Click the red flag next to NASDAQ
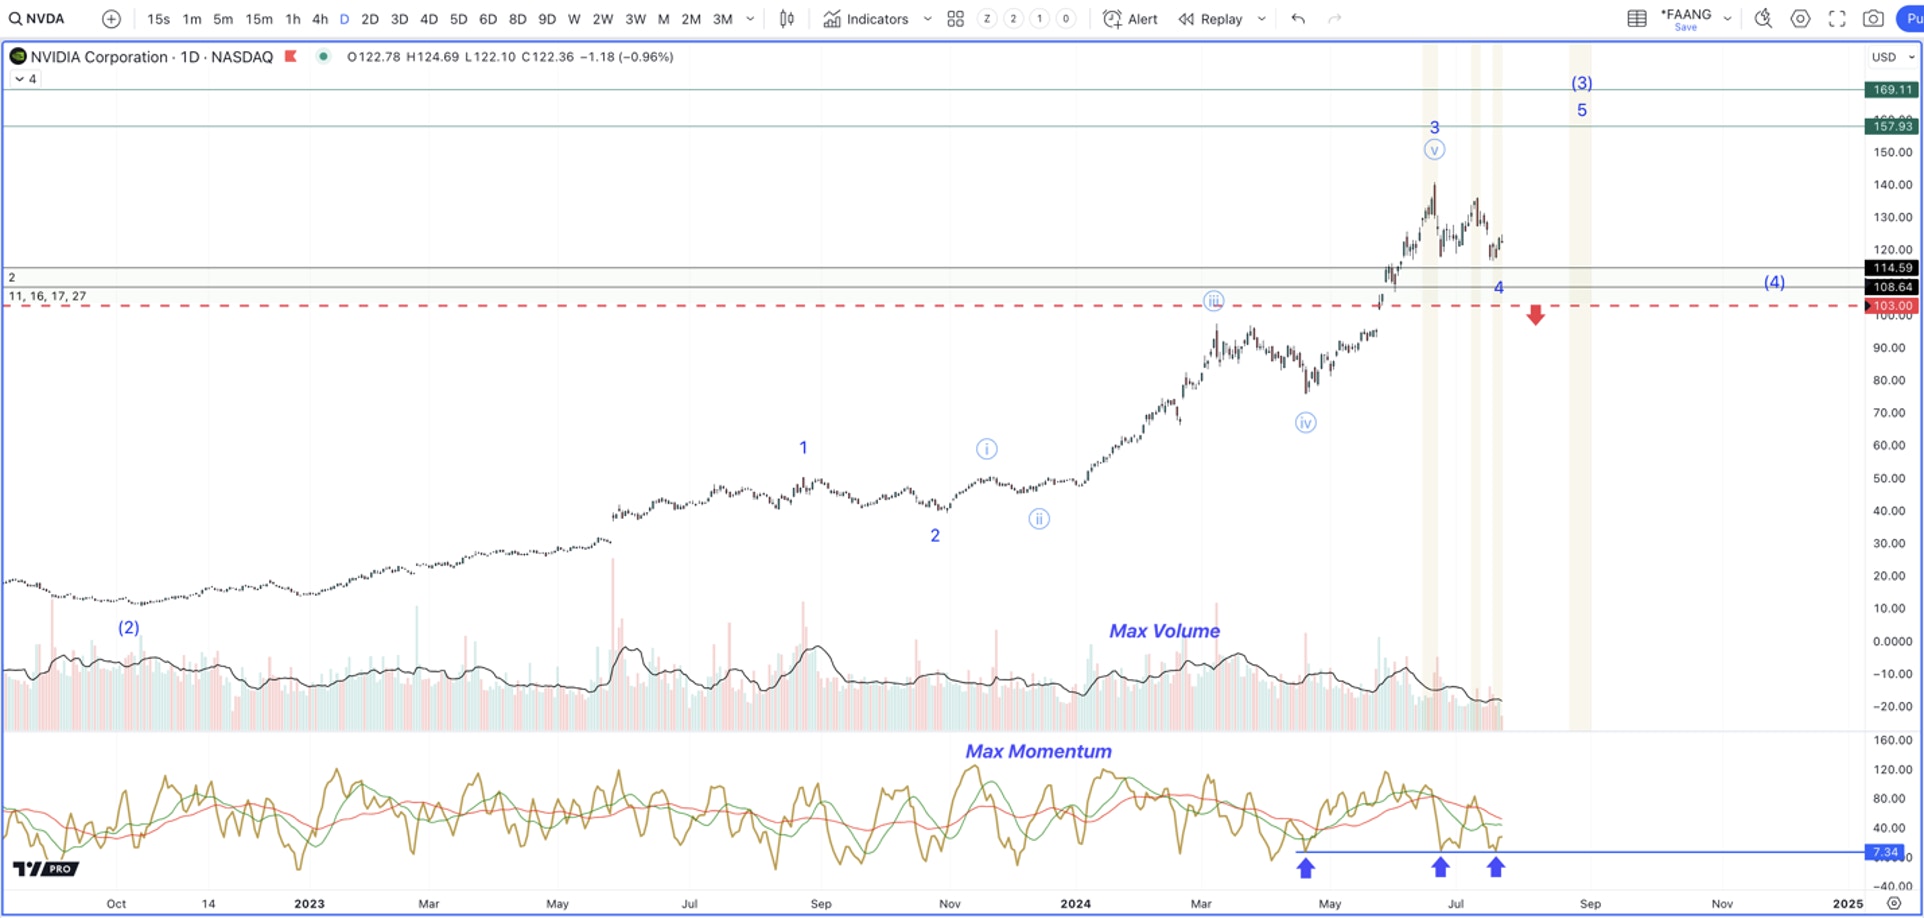Image resolution: width=1924 pixels, height=918 pixels. [291, 56]
